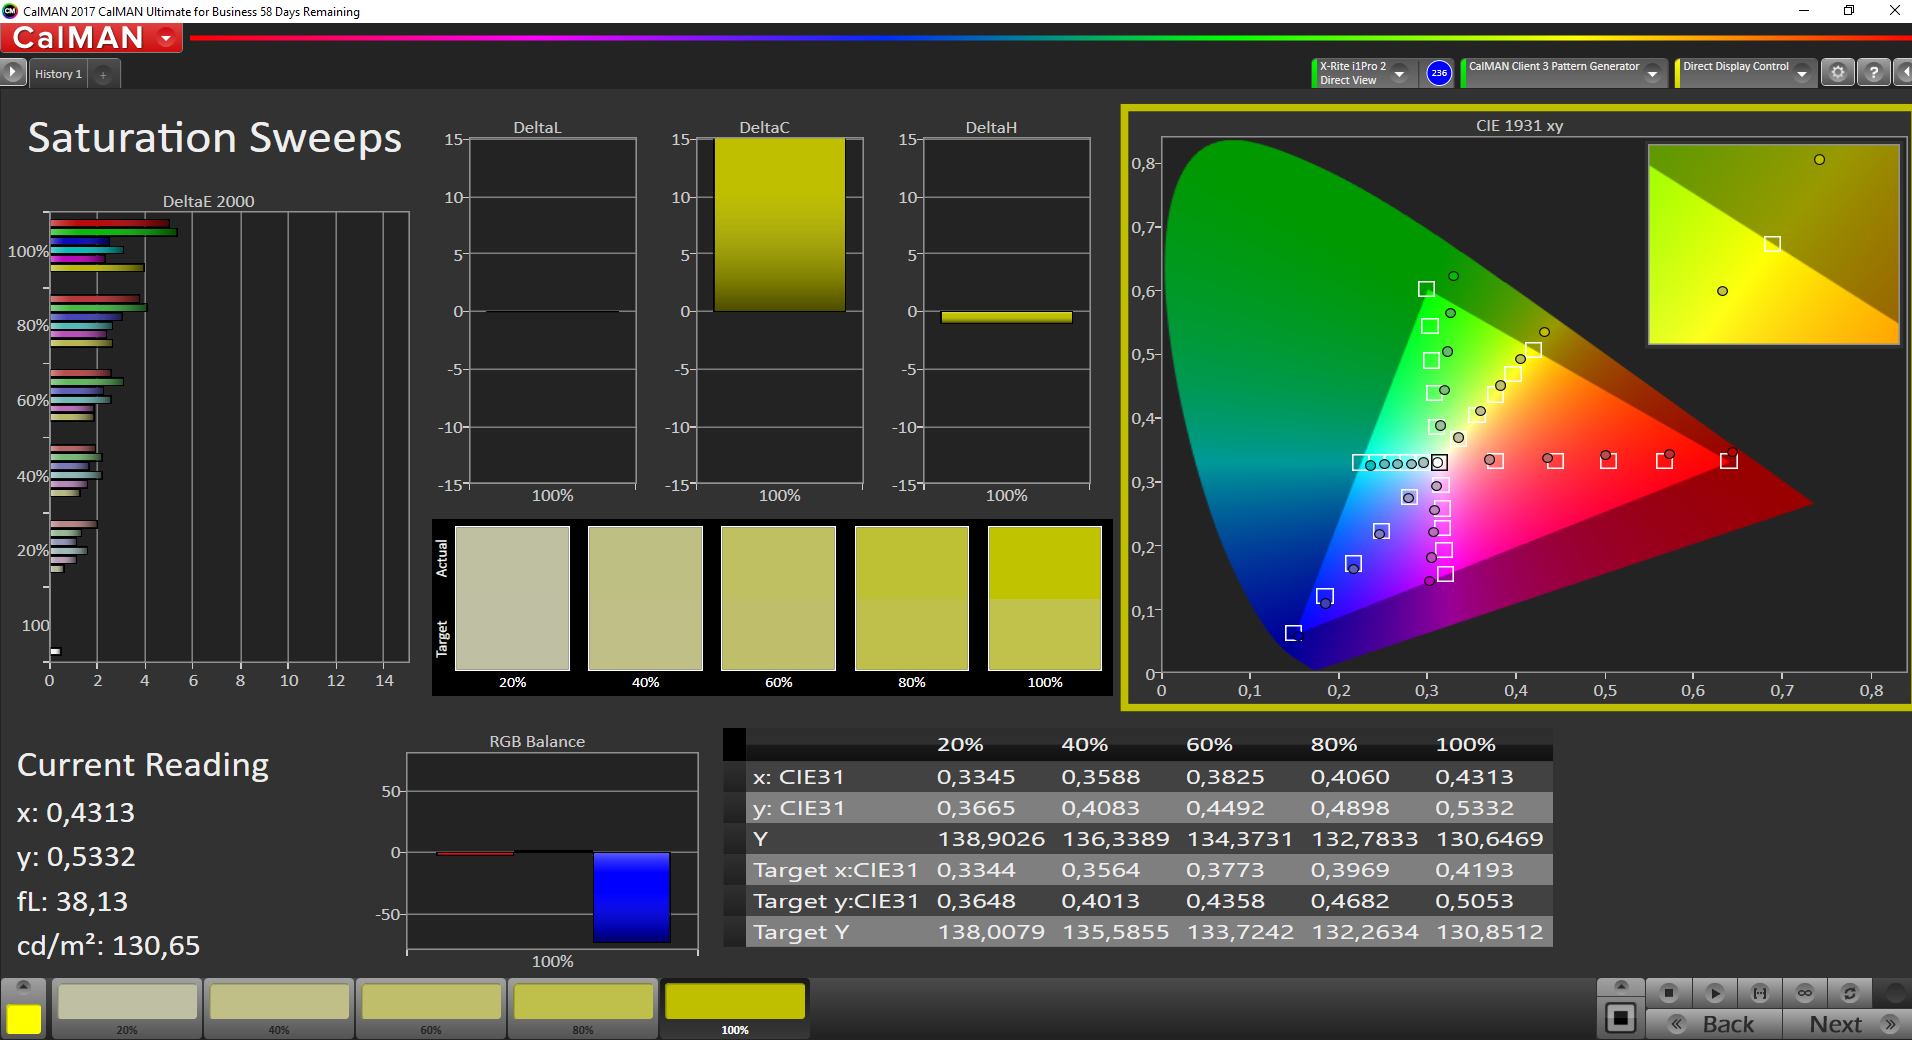Expand options above the pattern window icon
This screenshot has width=1912, height=1040.
(1621, 986)
